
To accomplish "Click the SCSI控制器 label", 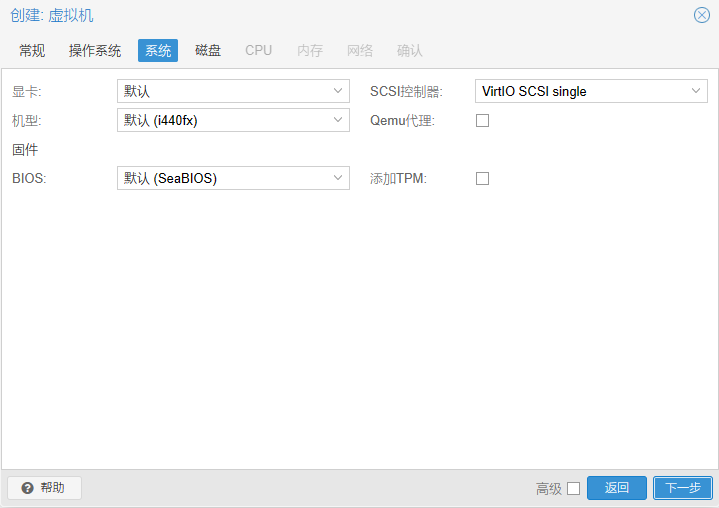I will [406, 91].
